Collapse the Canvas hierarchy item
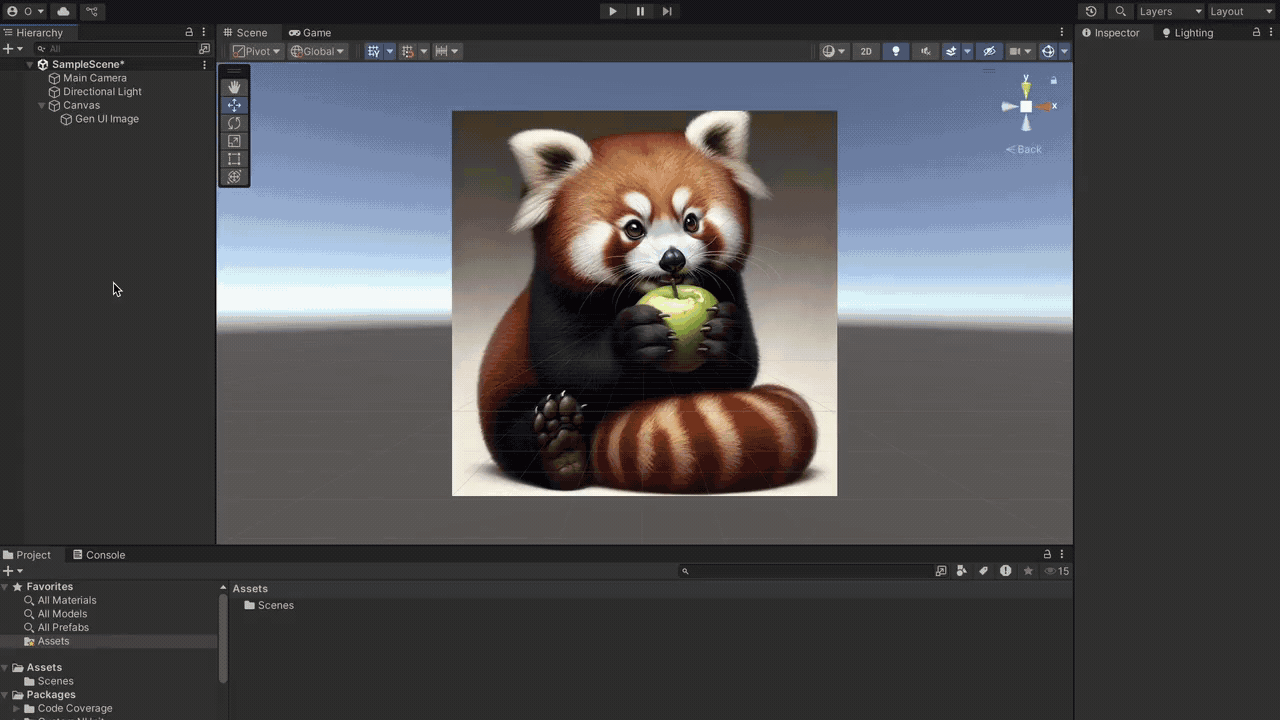 [x=42, y=105]
